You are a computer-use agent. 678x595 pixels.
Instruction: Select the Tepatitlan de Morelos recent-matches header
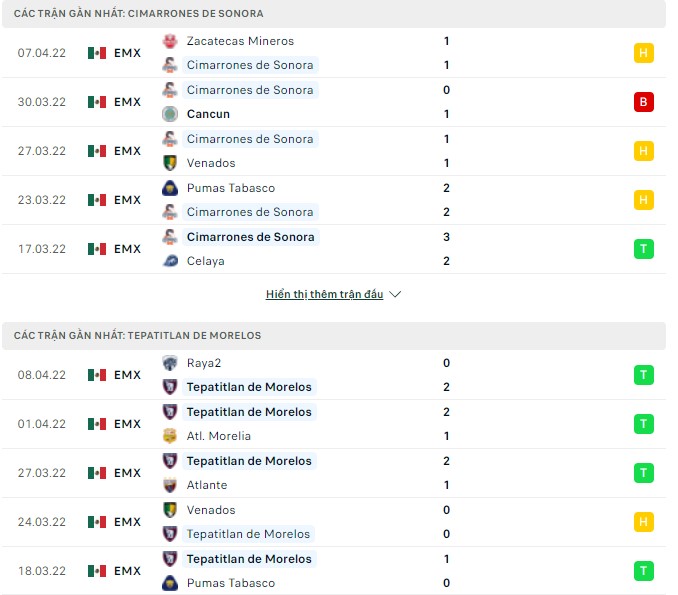click(x=138, y=335)
